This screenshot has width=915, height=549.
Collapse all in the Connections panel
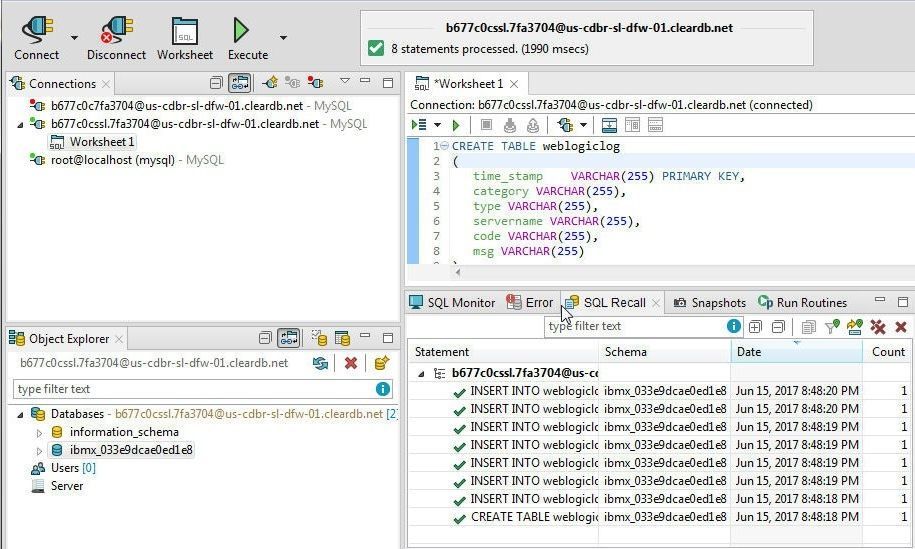[216, 83]
